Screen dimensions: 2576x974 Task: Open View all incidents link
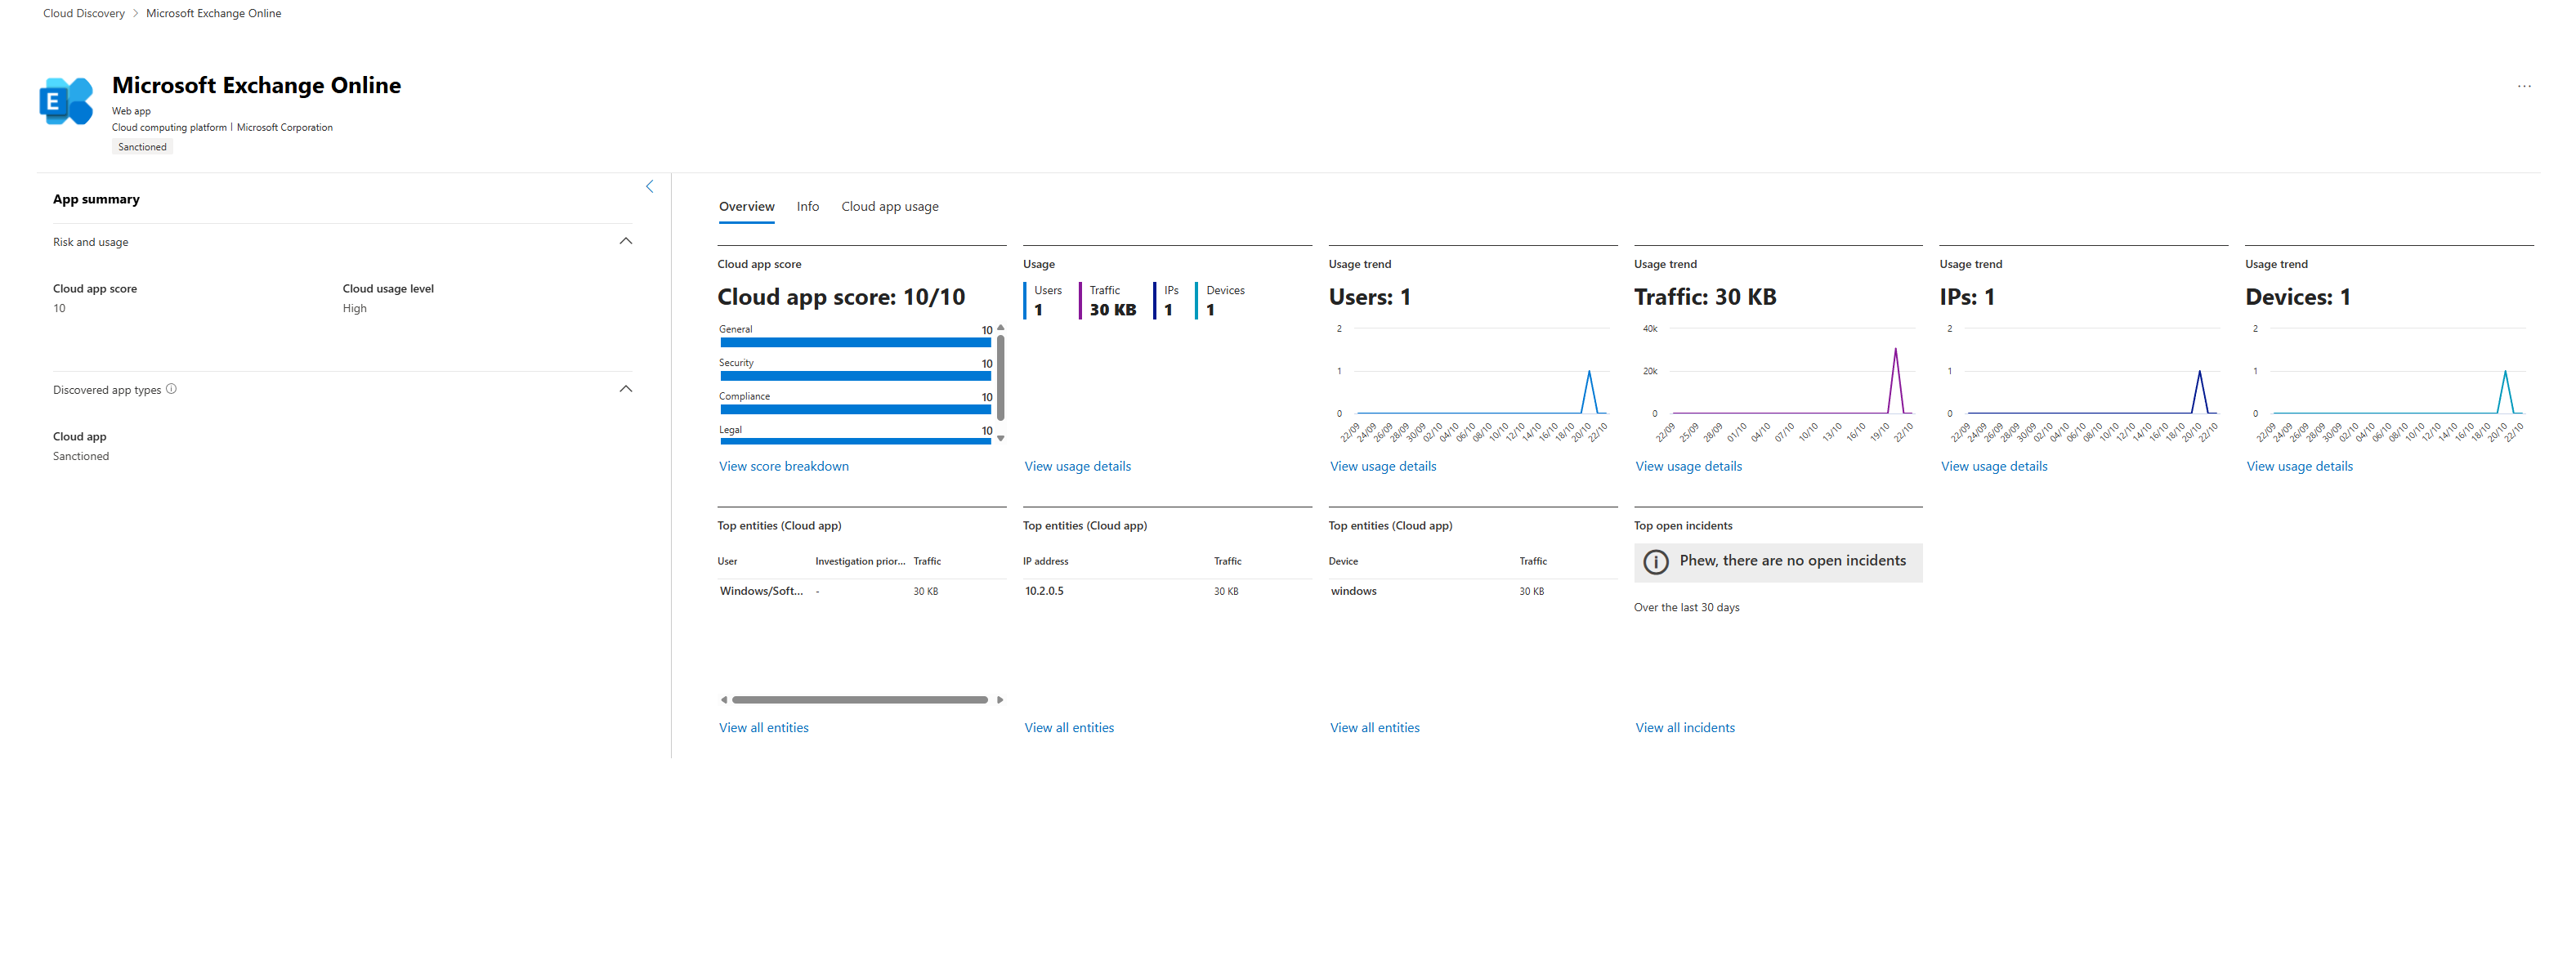[x=1684, y=728]
